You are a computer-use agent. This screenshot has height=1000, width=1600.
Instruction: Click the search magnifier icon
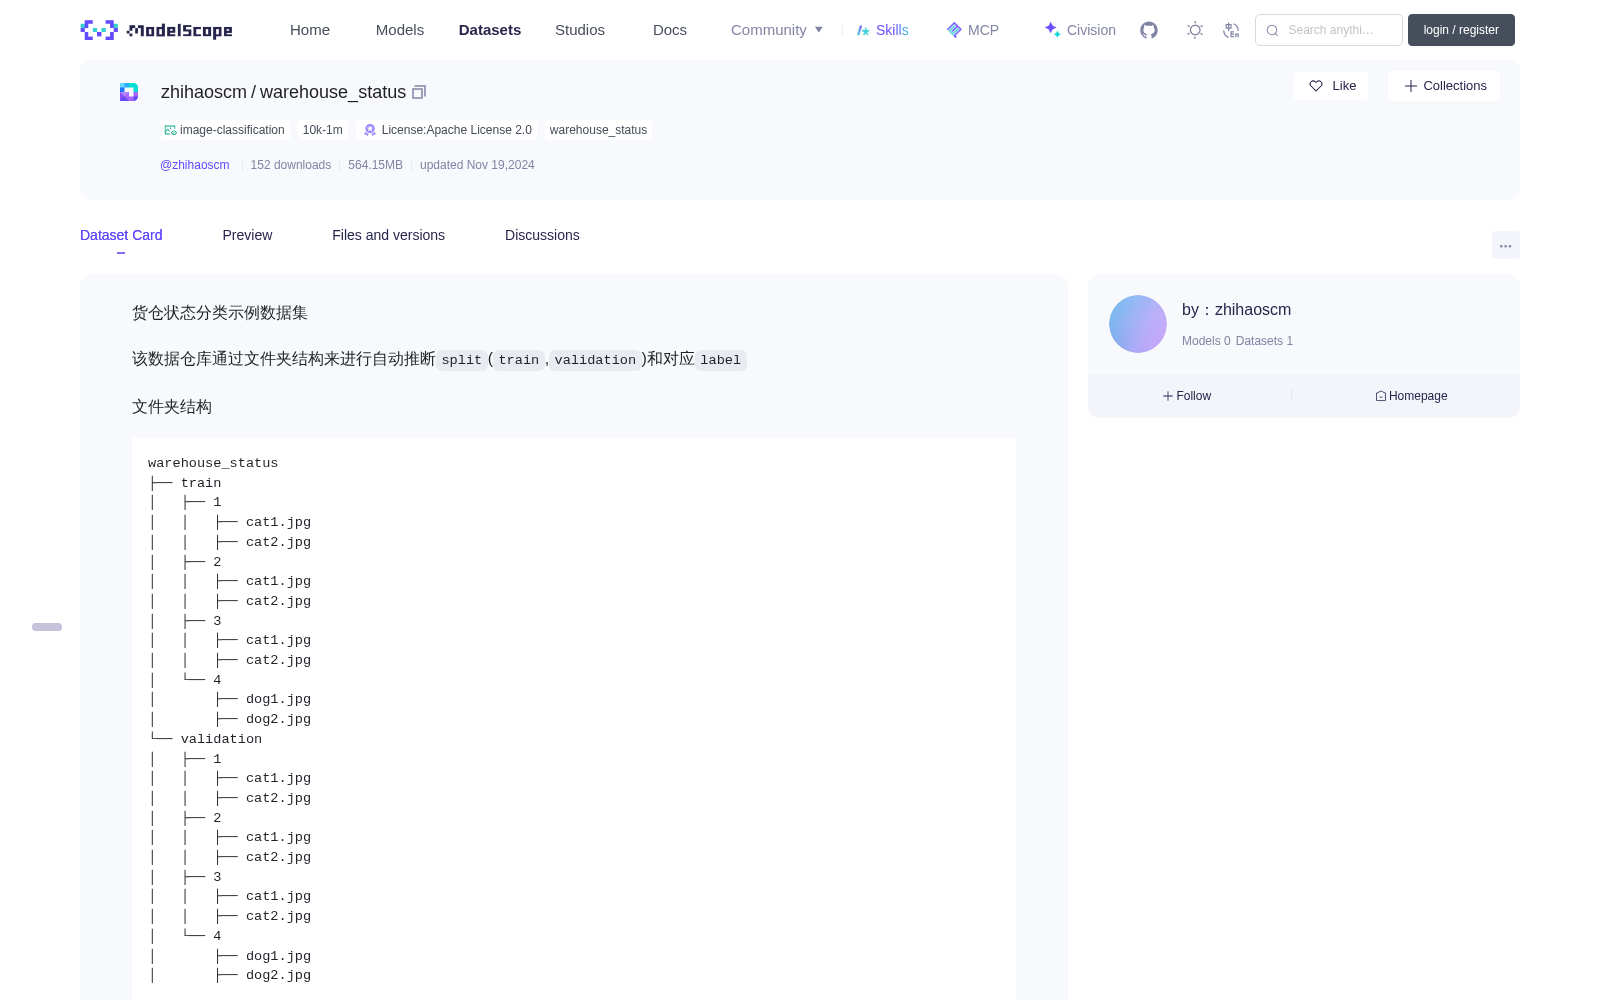coord(1272,30)
